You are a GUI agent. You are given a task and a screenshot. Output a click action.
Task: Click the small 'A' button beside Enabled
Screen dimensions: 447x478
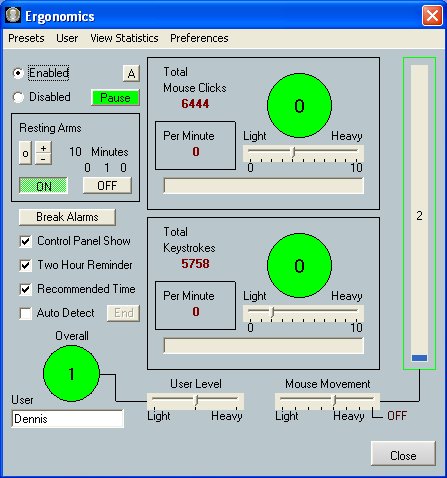(131, 73)
